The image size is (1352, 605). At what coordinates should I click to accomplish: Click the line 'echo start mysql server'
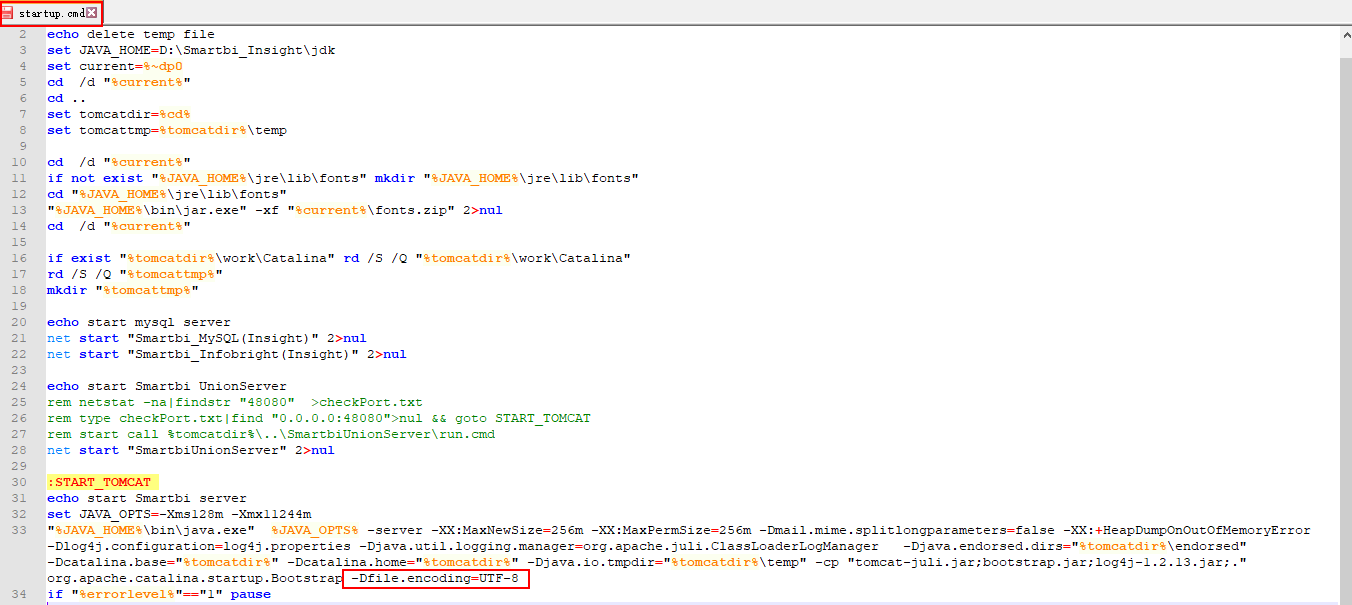tap(139, 322)
